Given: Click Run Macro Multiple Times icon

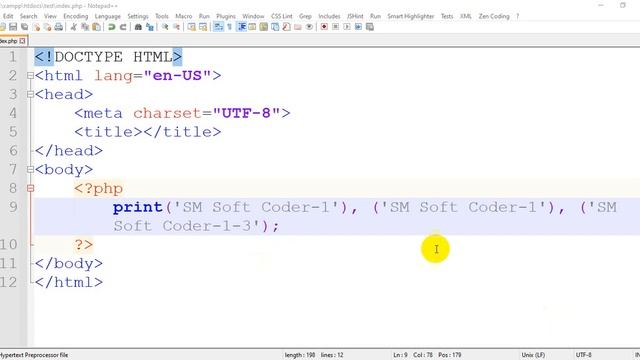Looking at the screenshot, I should [x=358, y=27].
